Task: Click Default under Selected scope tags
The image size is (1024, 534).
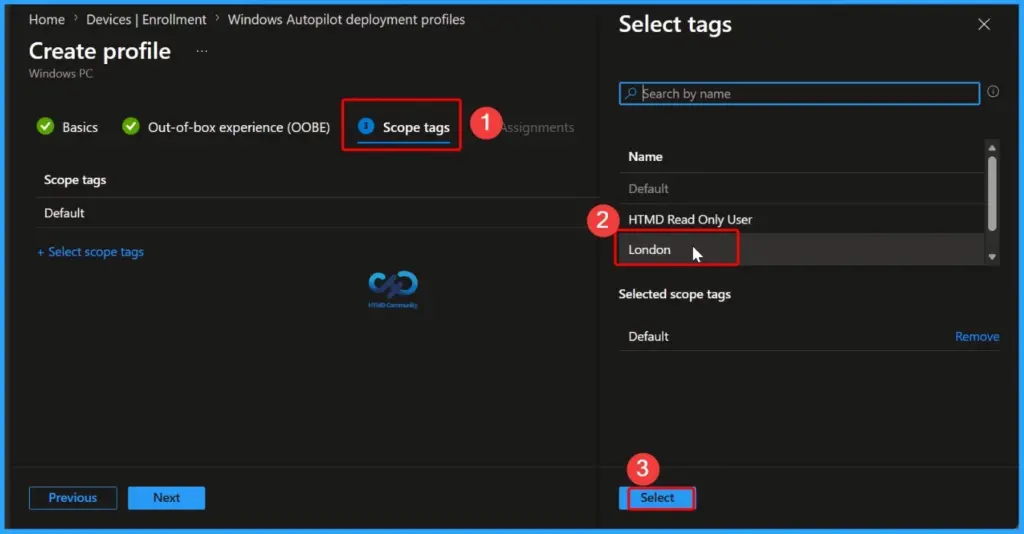Action: click(x=648, y=336)
